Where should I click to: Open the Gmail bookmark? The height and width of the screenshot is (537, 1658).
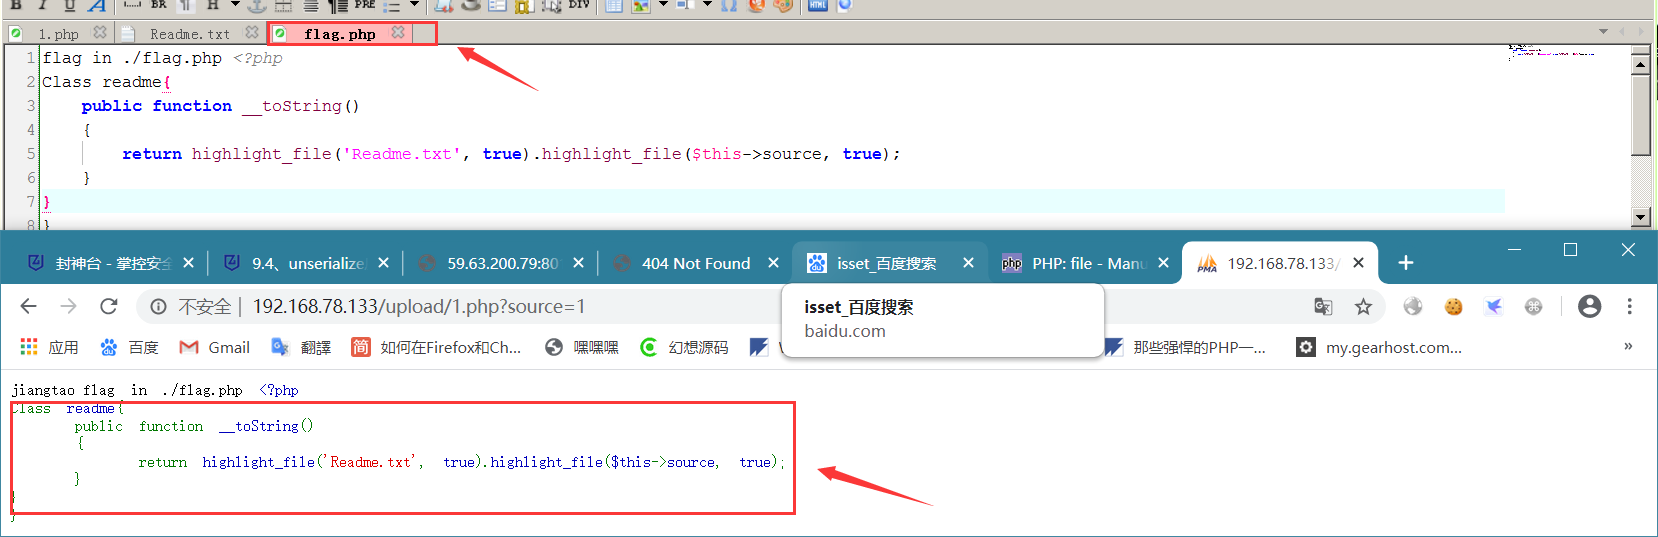click(215, 347)
